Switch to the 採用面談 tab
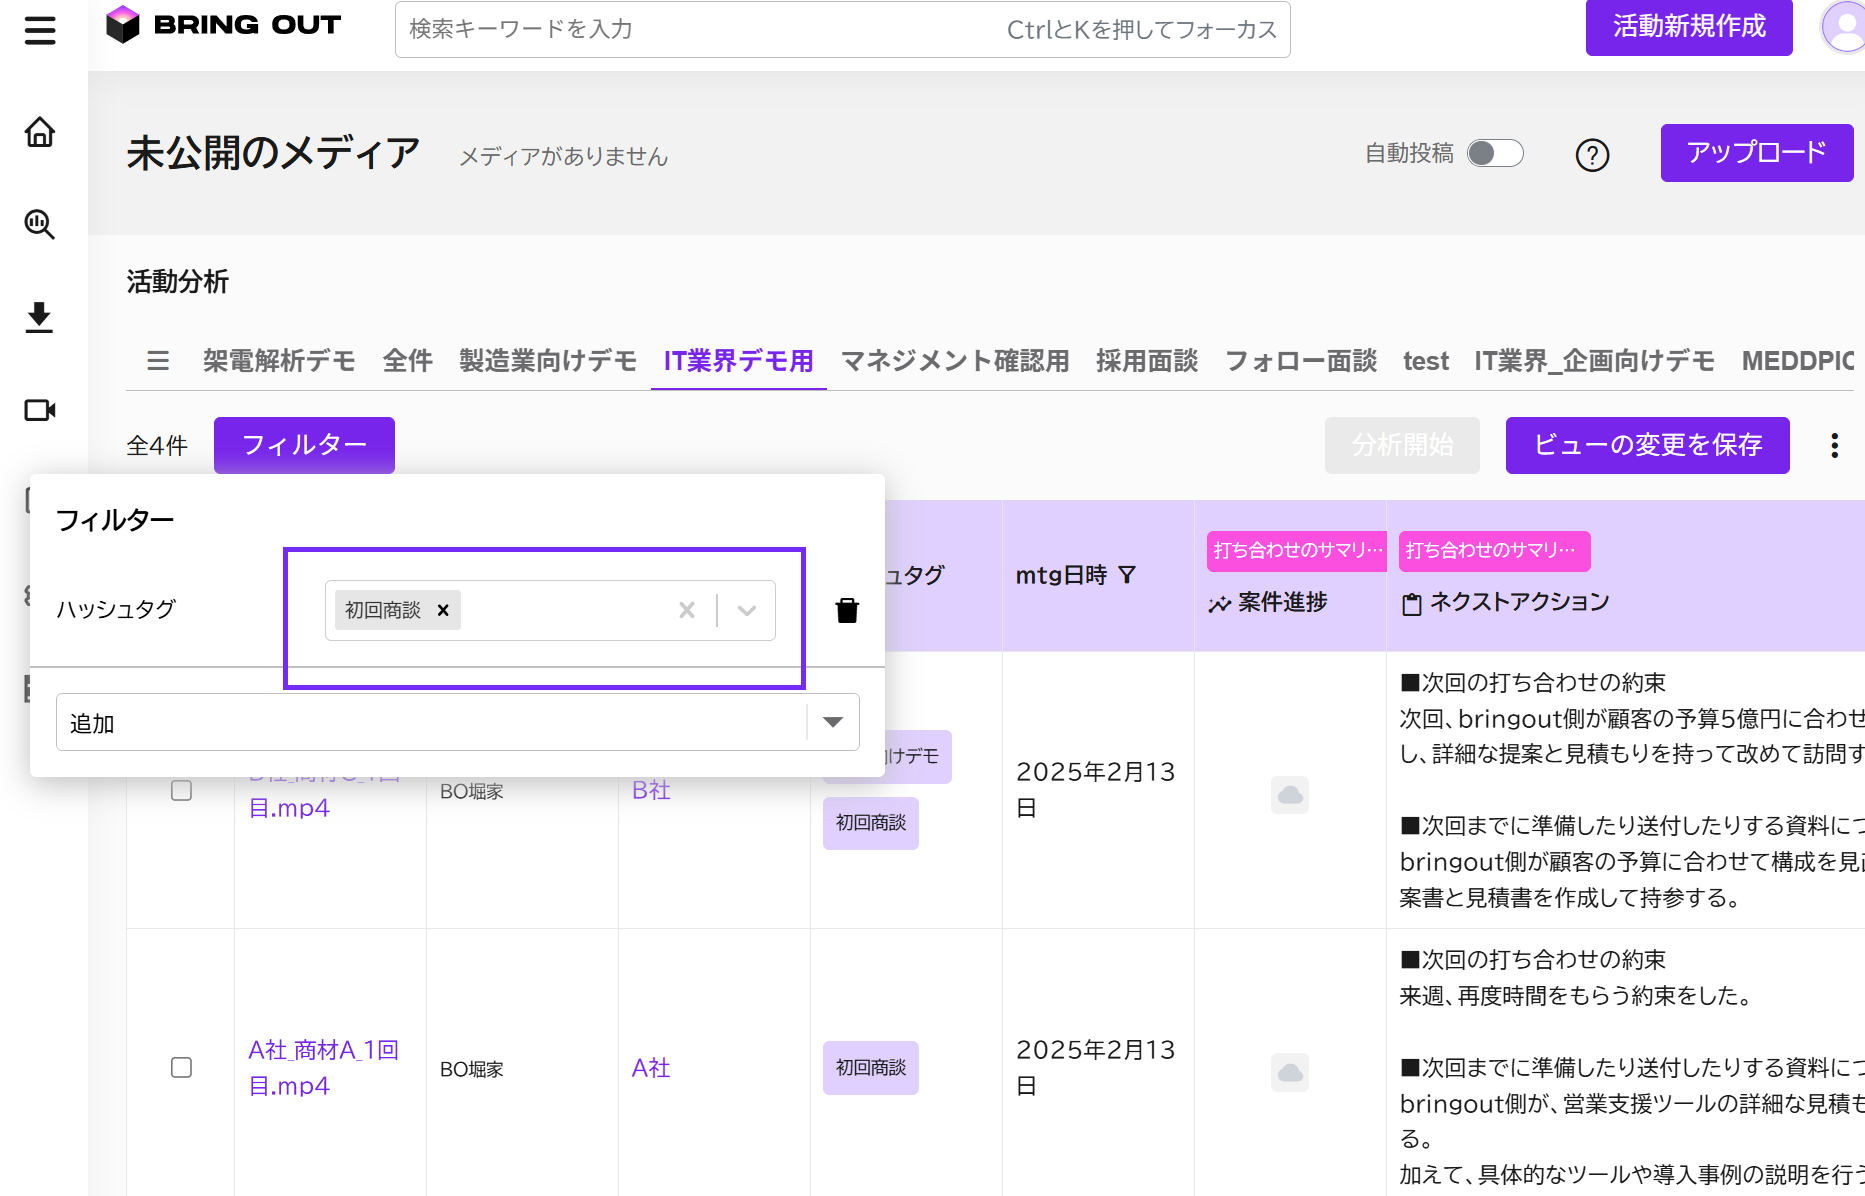1865x1196 pixels. click(1147, 361)
